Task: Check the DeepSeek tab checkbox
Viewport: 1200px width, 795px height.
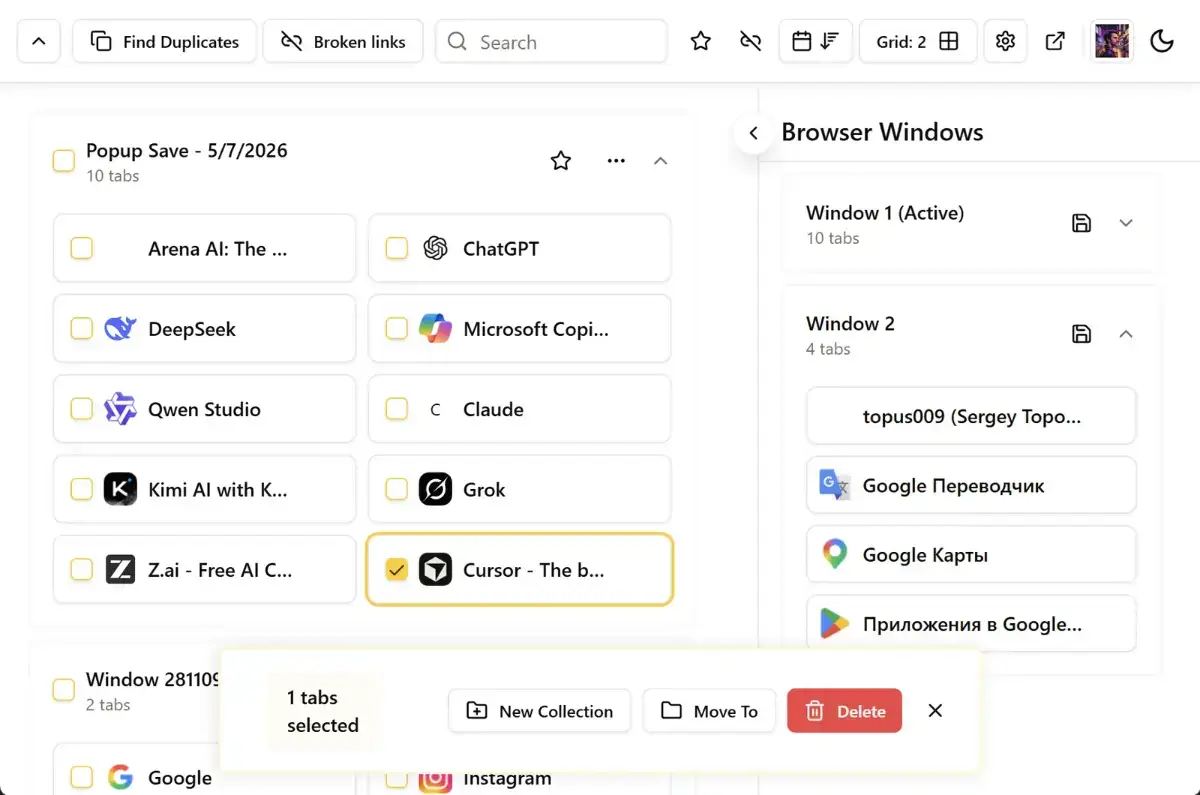Action: 82,328
